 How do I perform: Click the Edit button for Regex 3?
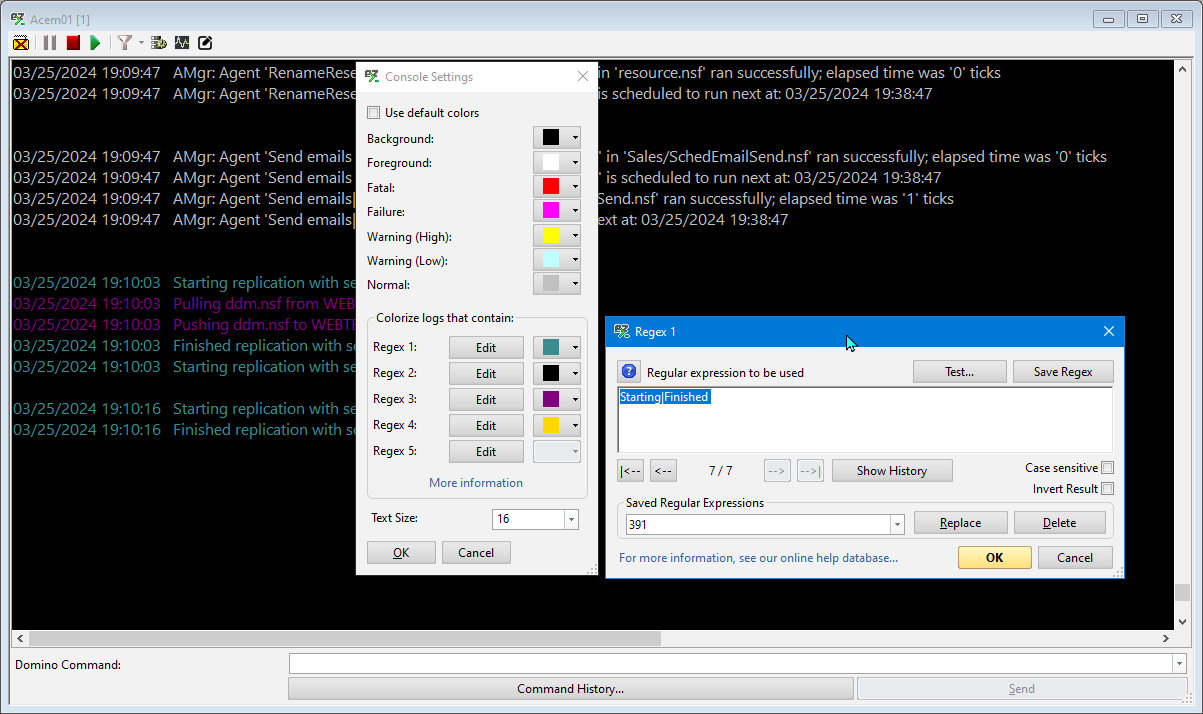(x=486, y=399)
